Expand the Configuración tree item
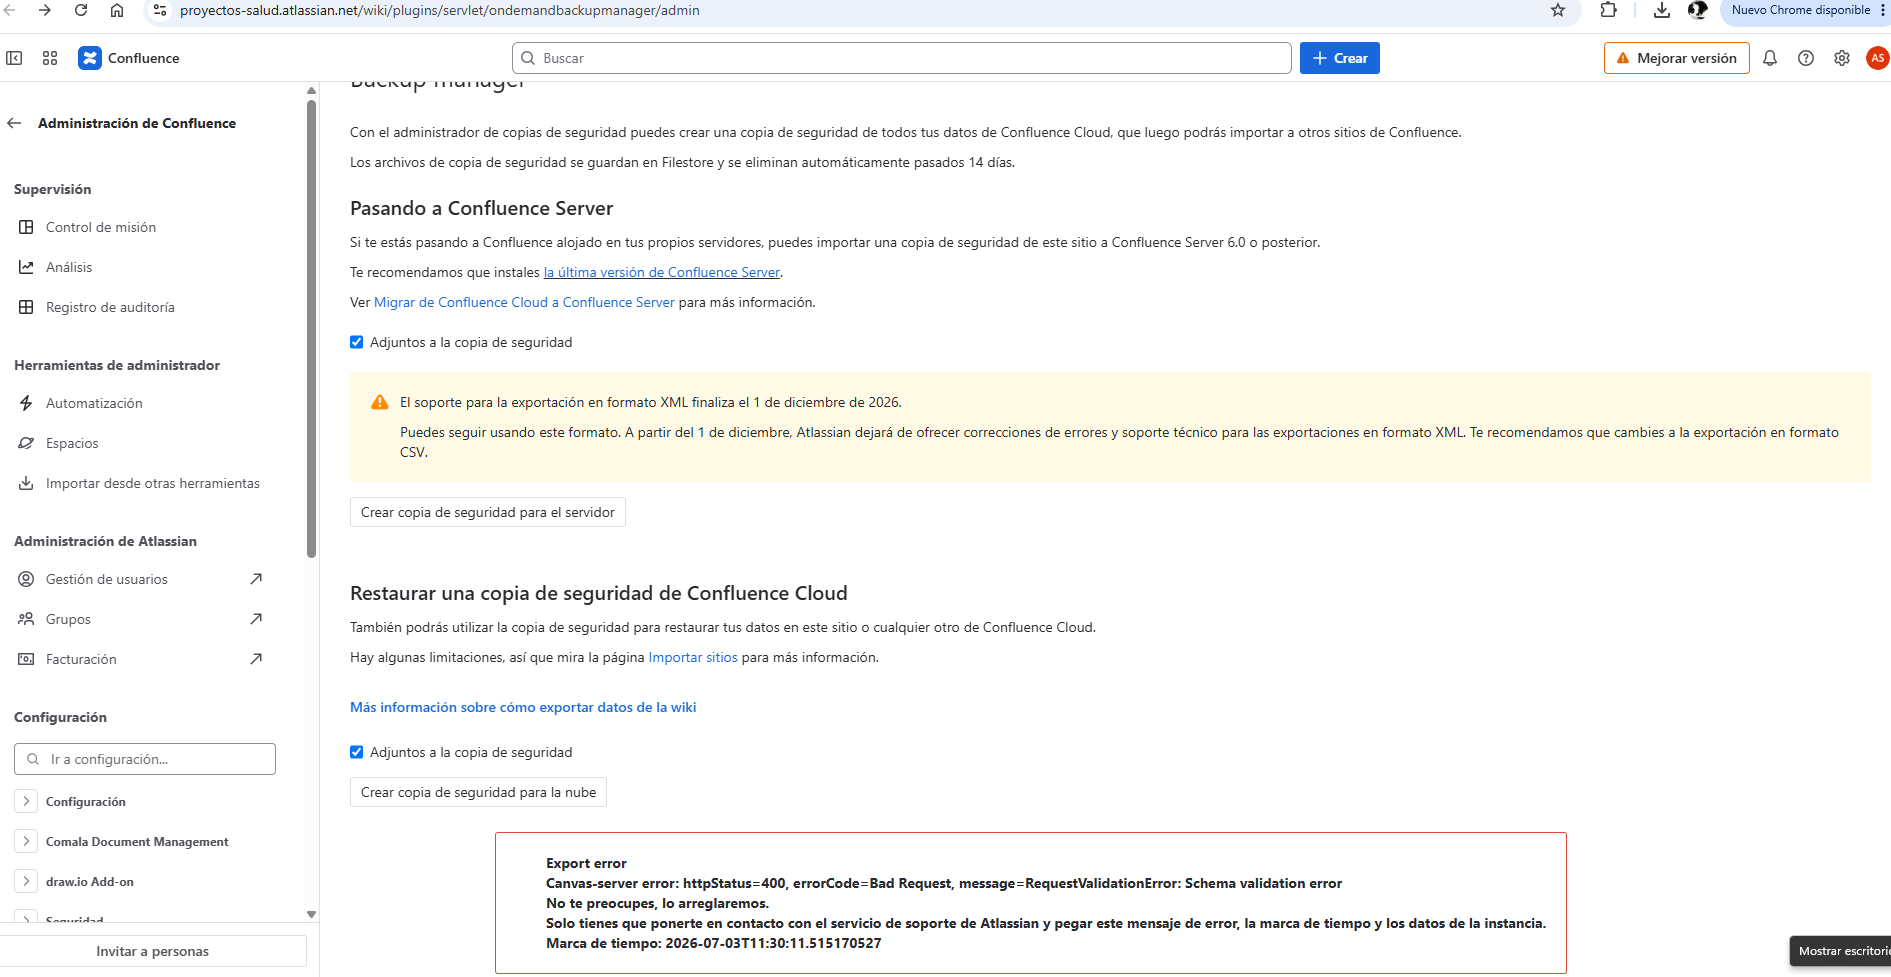1891x977 pixels. pos(26,801)
